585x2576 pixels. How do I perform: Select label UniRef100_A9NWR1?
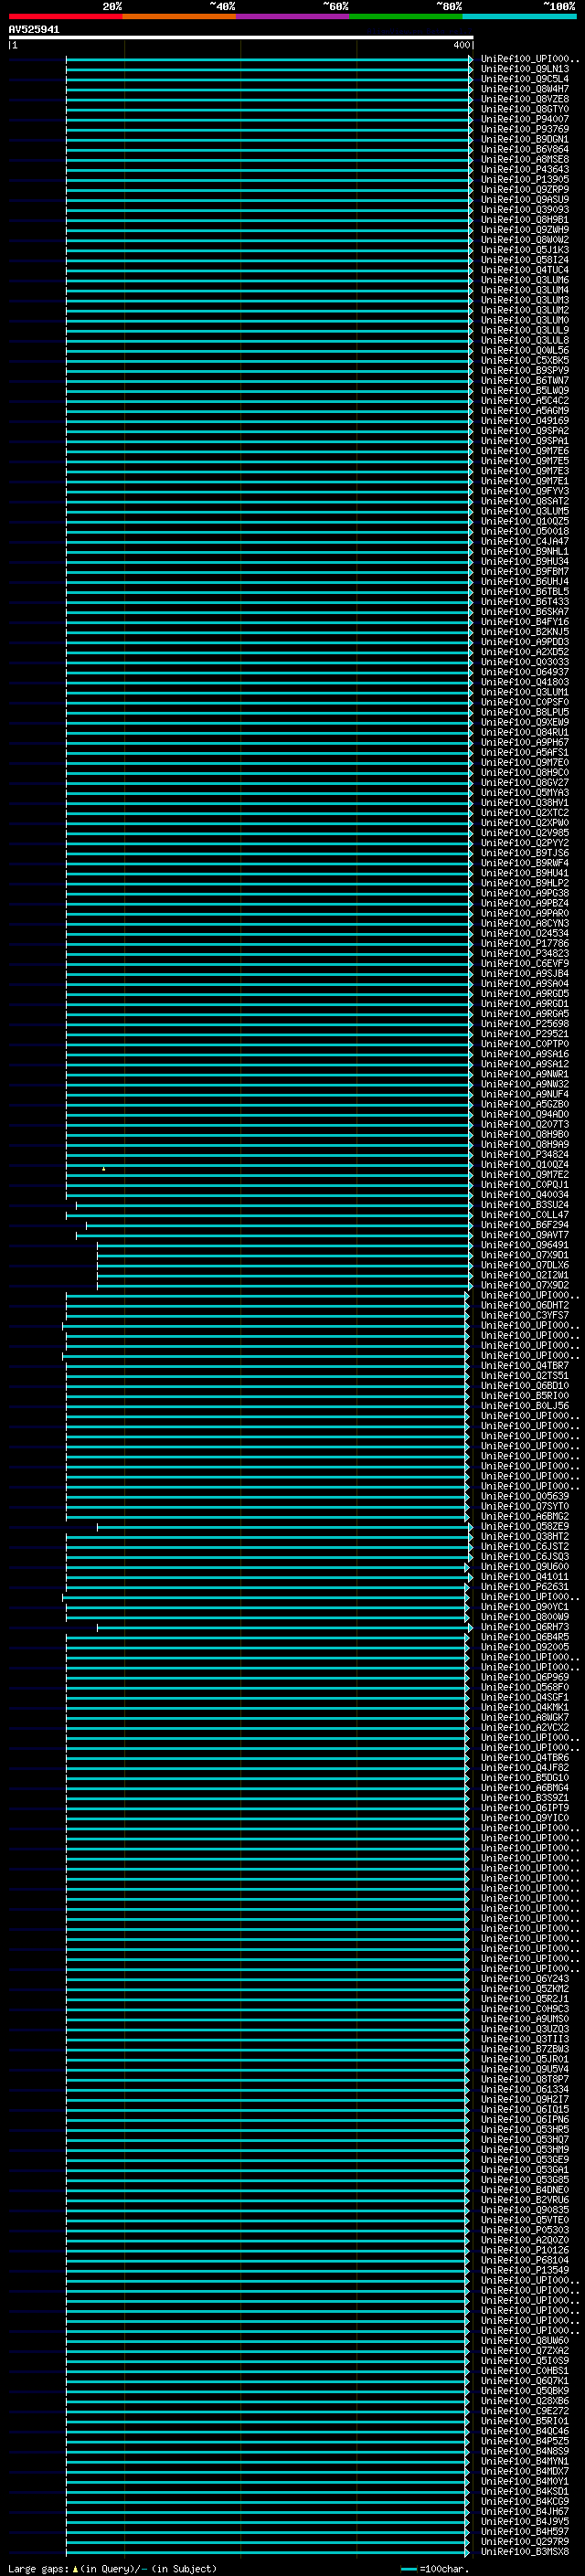(x=525, y=1074)
